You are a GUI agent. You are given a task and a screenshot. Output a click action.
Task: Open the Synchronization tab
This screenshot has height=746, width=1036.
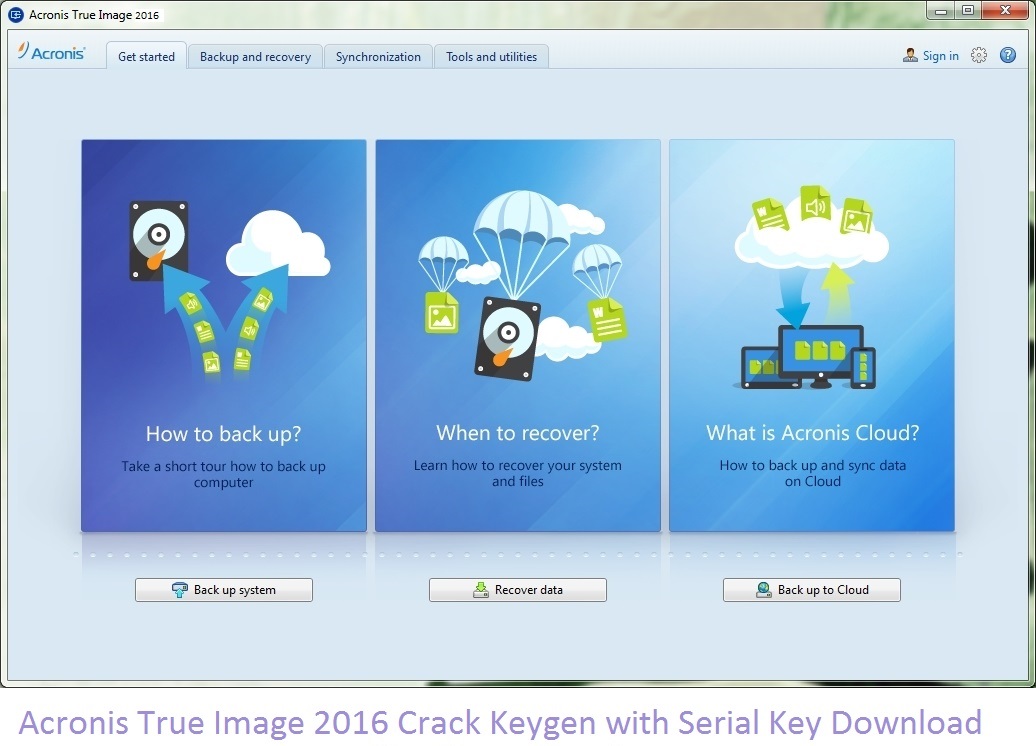pos(378,57)
